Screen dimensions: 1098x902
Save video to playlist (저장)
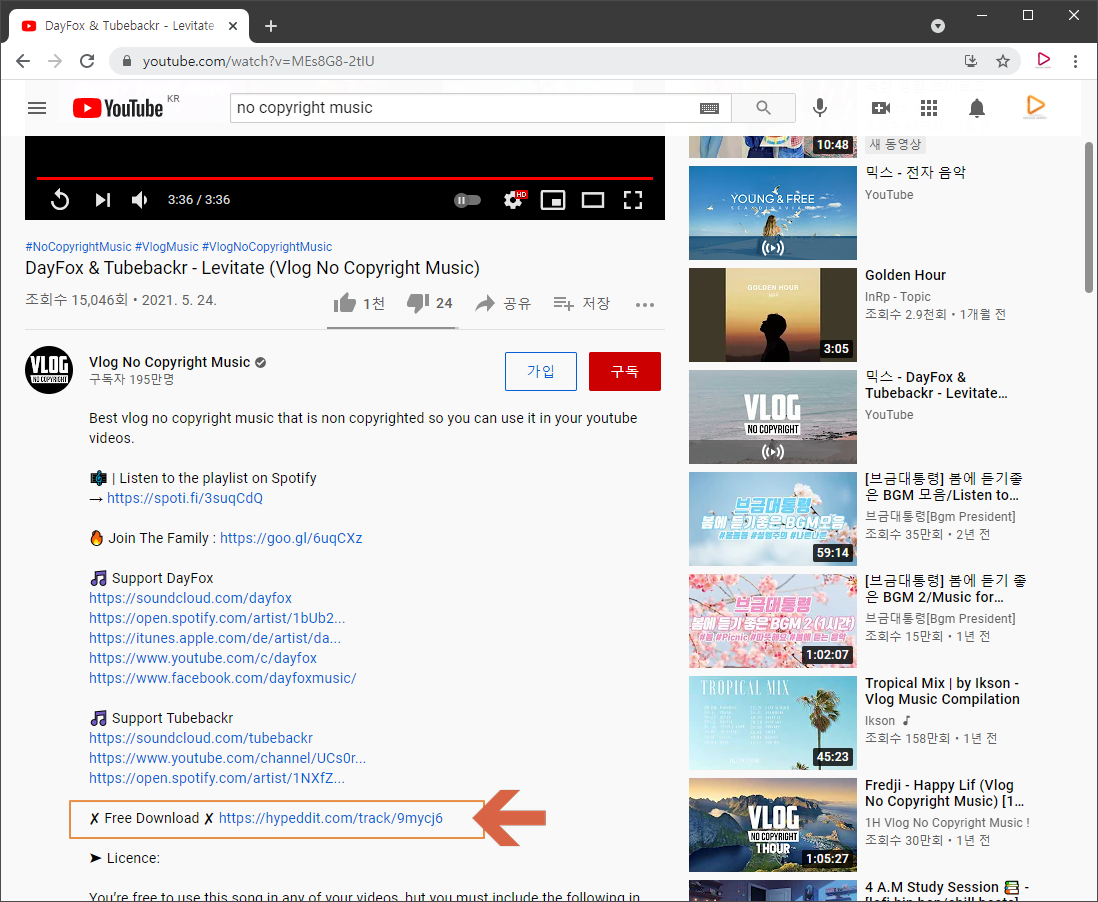[x=581, y=303]
